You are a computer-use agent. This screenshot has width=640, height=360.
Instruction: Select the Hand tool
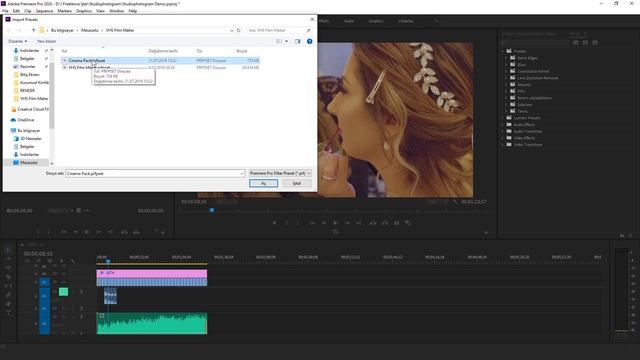pos(8,304)
